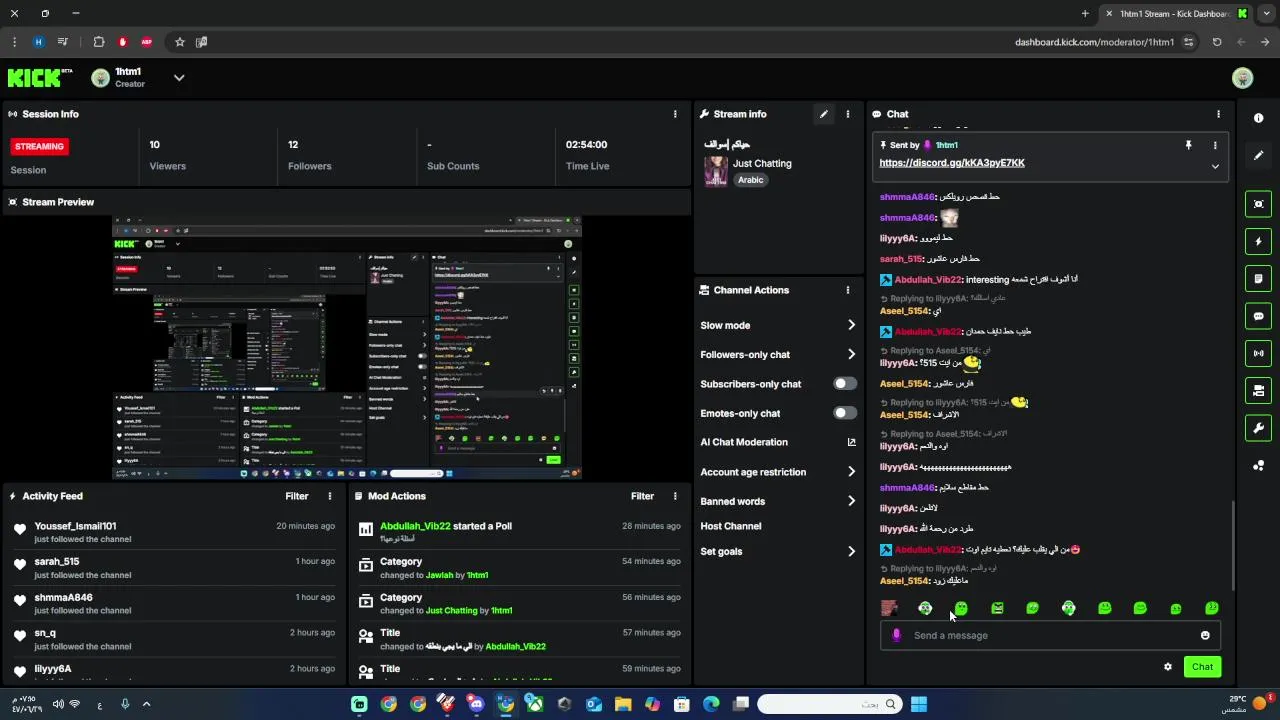Open the document notes icon in sidebar

click(1258, 278)
